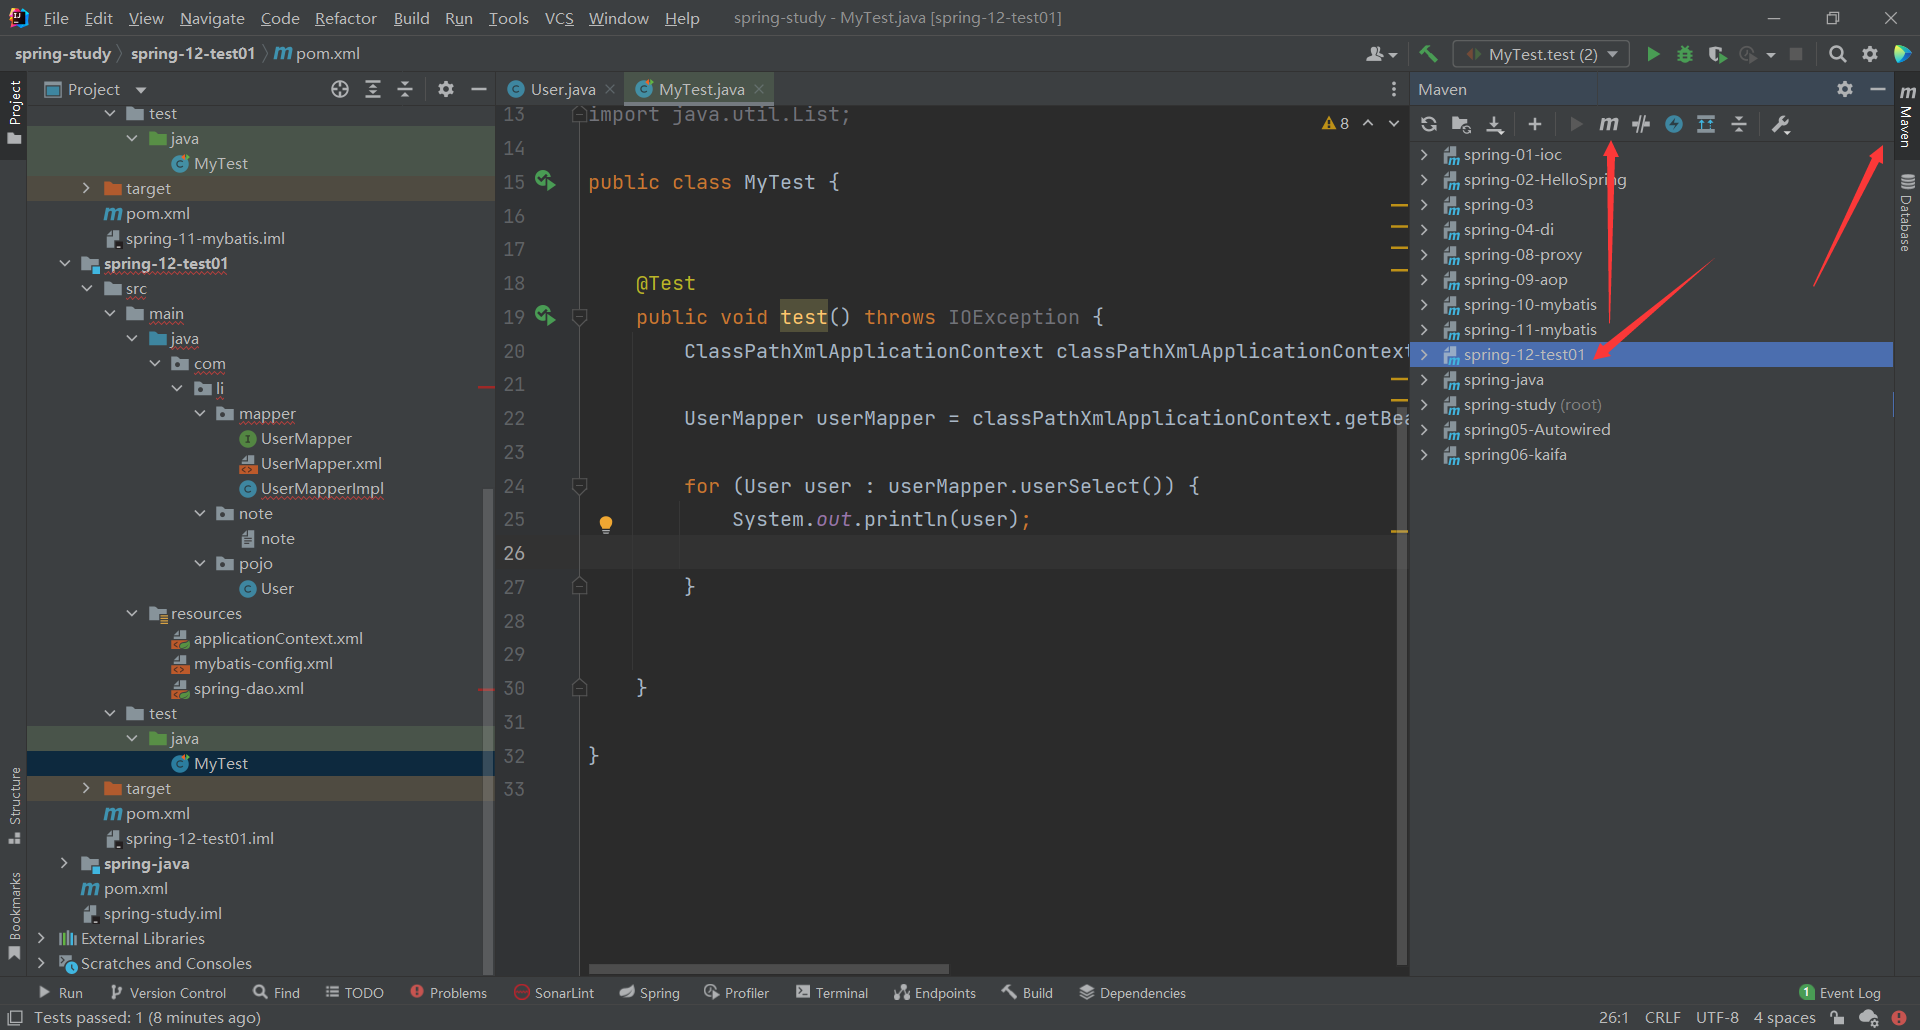Select applicationContext.xml in the project tree
This screenshot has width=1920, height=1030.
pyautogui.click(x=276, y=638)
